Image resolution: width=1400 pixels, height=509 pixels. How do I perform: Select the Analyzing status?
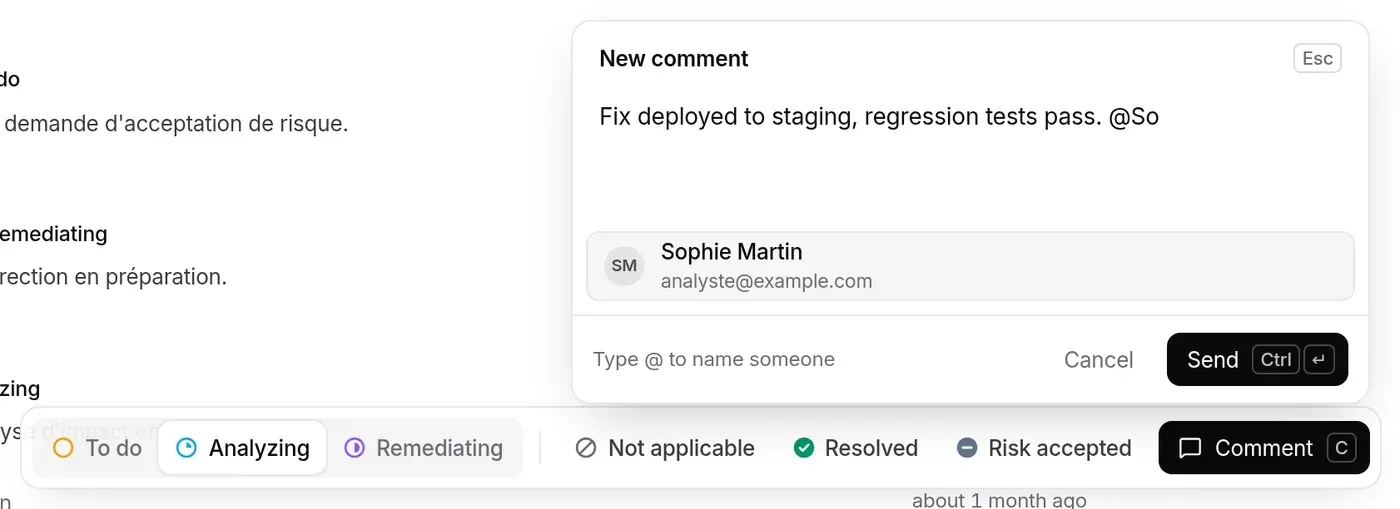click(242, 448)
